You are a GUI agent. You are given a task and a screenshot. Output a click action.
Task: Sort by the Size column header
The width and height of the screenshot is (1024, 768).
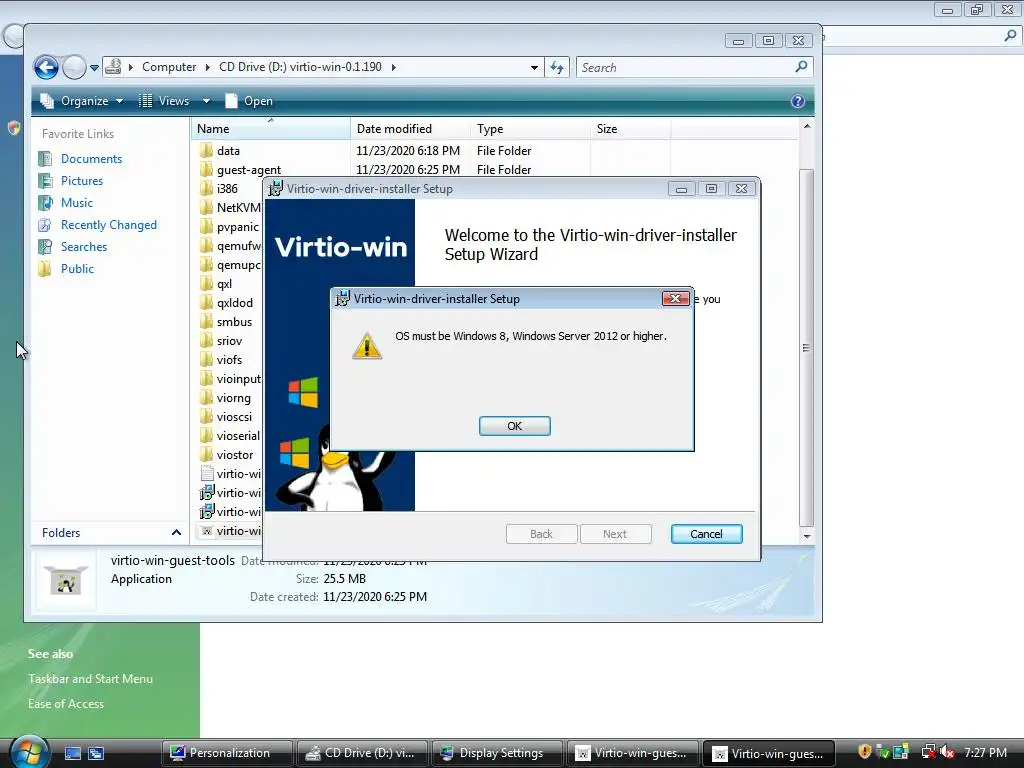[630, 129]
